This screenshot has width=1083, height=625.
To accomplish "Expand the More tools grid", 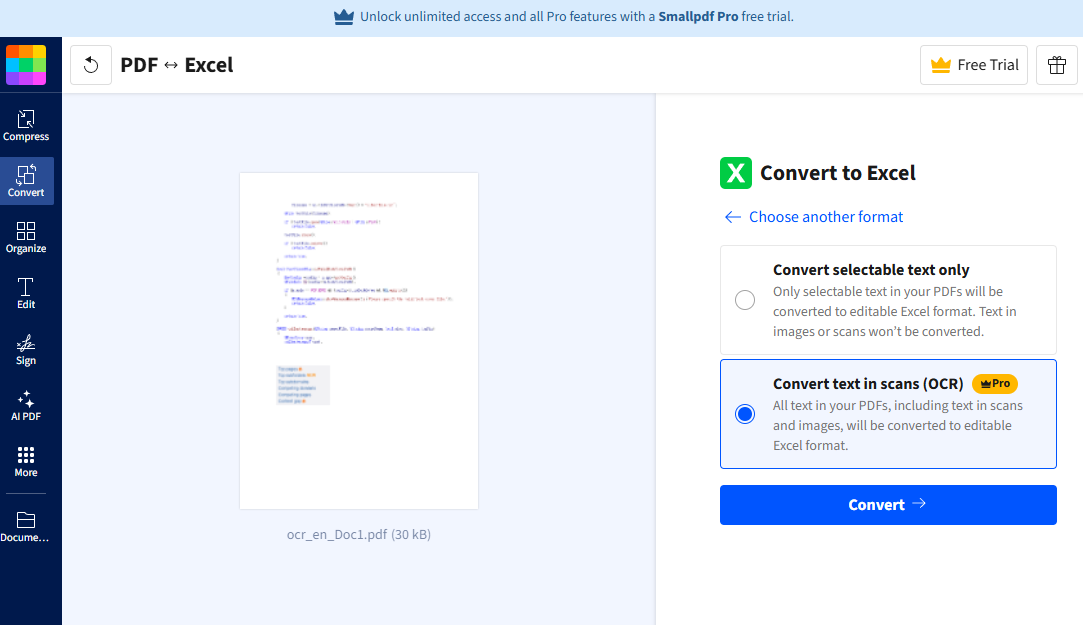I will coord(26,461).
